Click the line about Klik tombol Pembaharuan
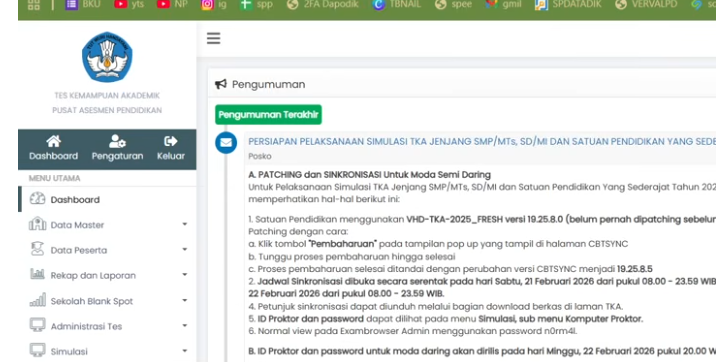 (x=438, y=244)
